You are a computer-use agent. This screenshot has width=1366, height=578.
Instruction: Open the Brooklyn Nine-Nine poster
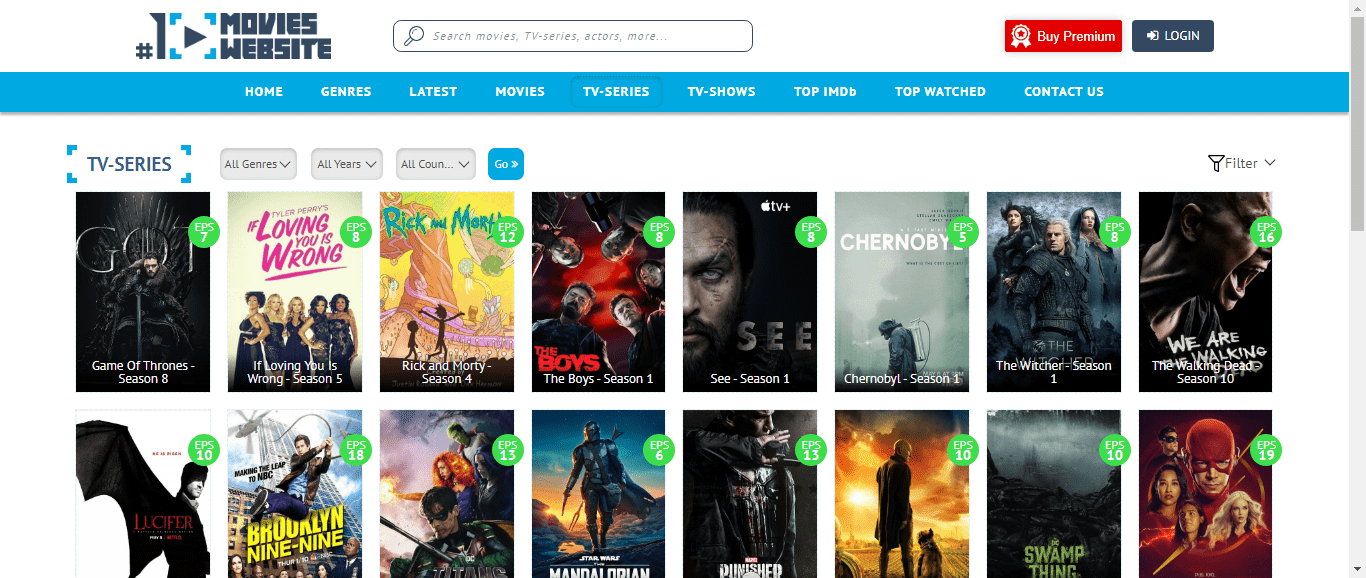tap(295, 494)
